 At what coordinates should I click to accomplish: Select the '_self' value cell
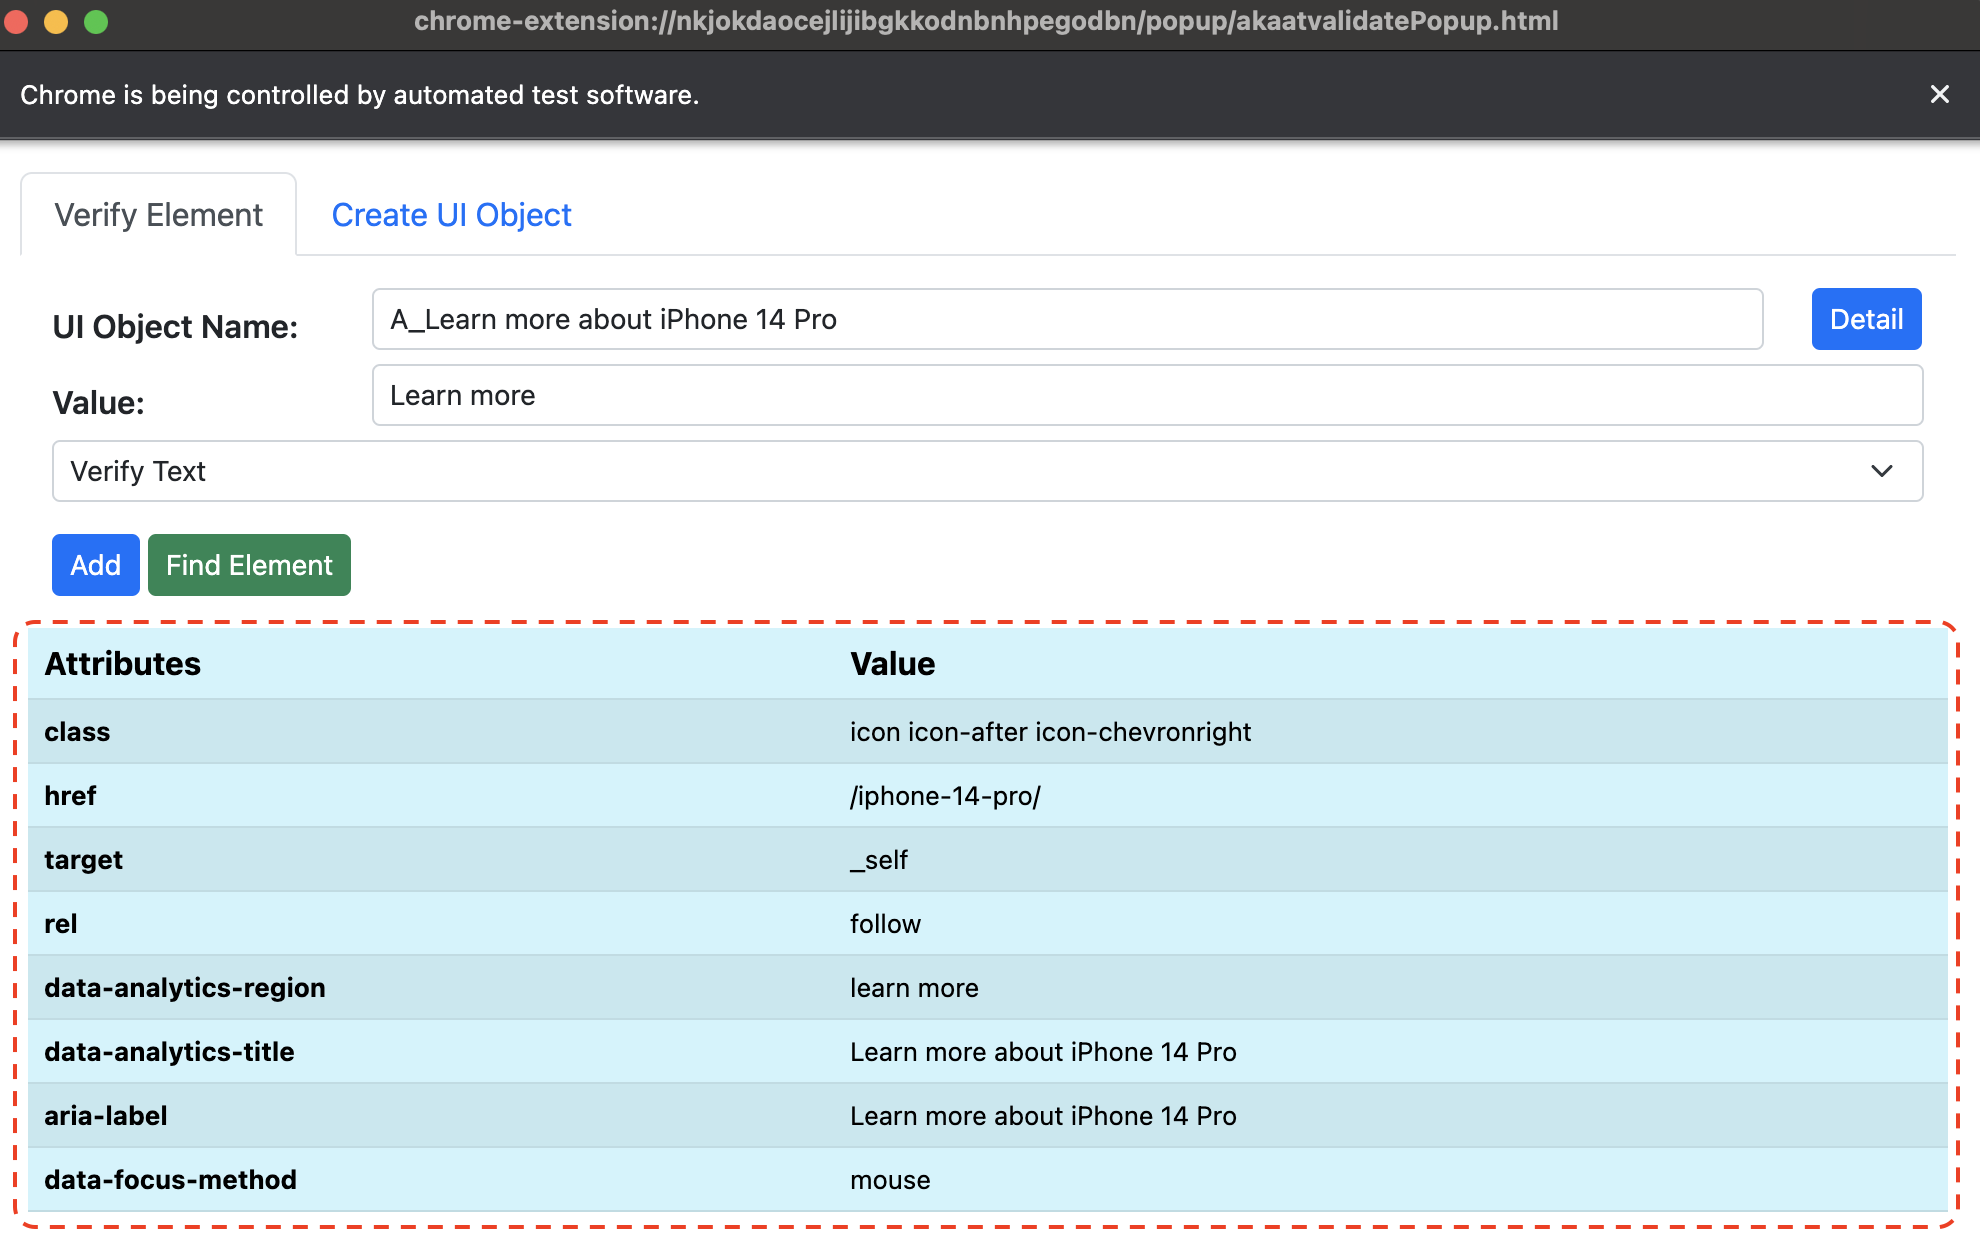point(1390,860)
